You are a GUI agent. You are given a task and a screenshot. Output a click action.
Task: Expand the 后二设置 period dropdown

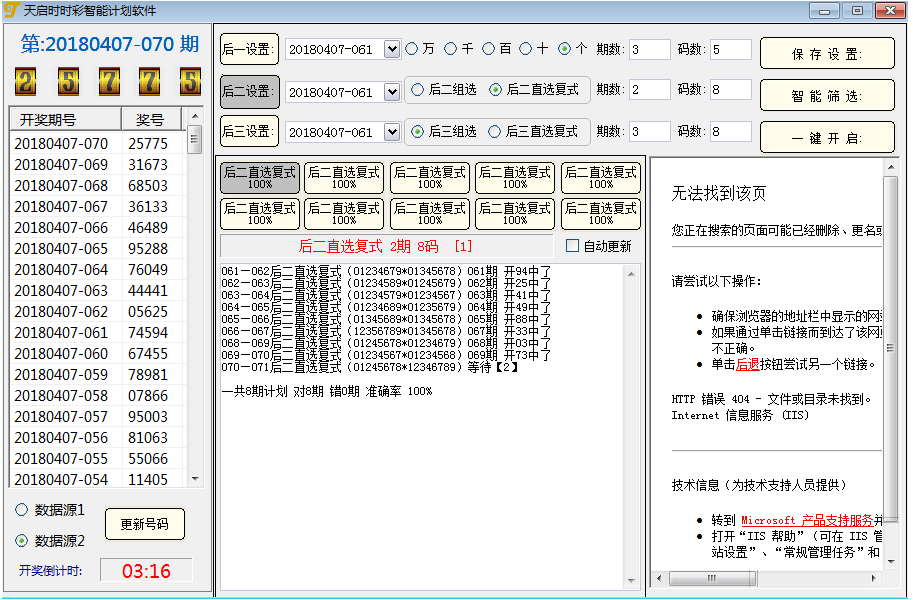(391, 91)
